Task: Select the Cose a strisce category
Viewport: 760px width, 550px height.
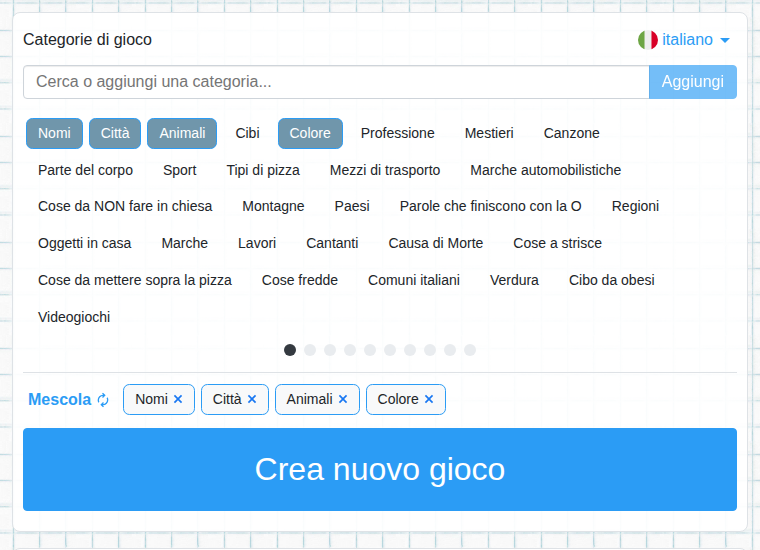Action: pos(557,243)
